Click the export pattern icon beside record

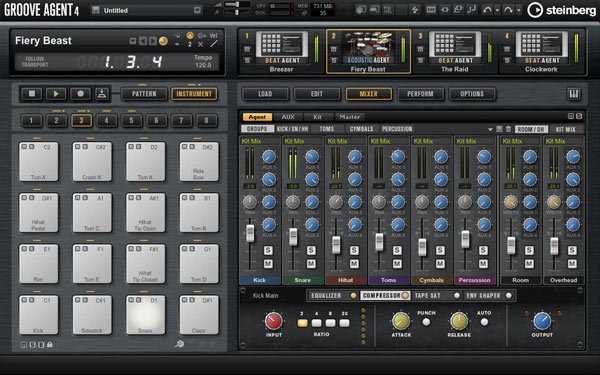point(102,94)
